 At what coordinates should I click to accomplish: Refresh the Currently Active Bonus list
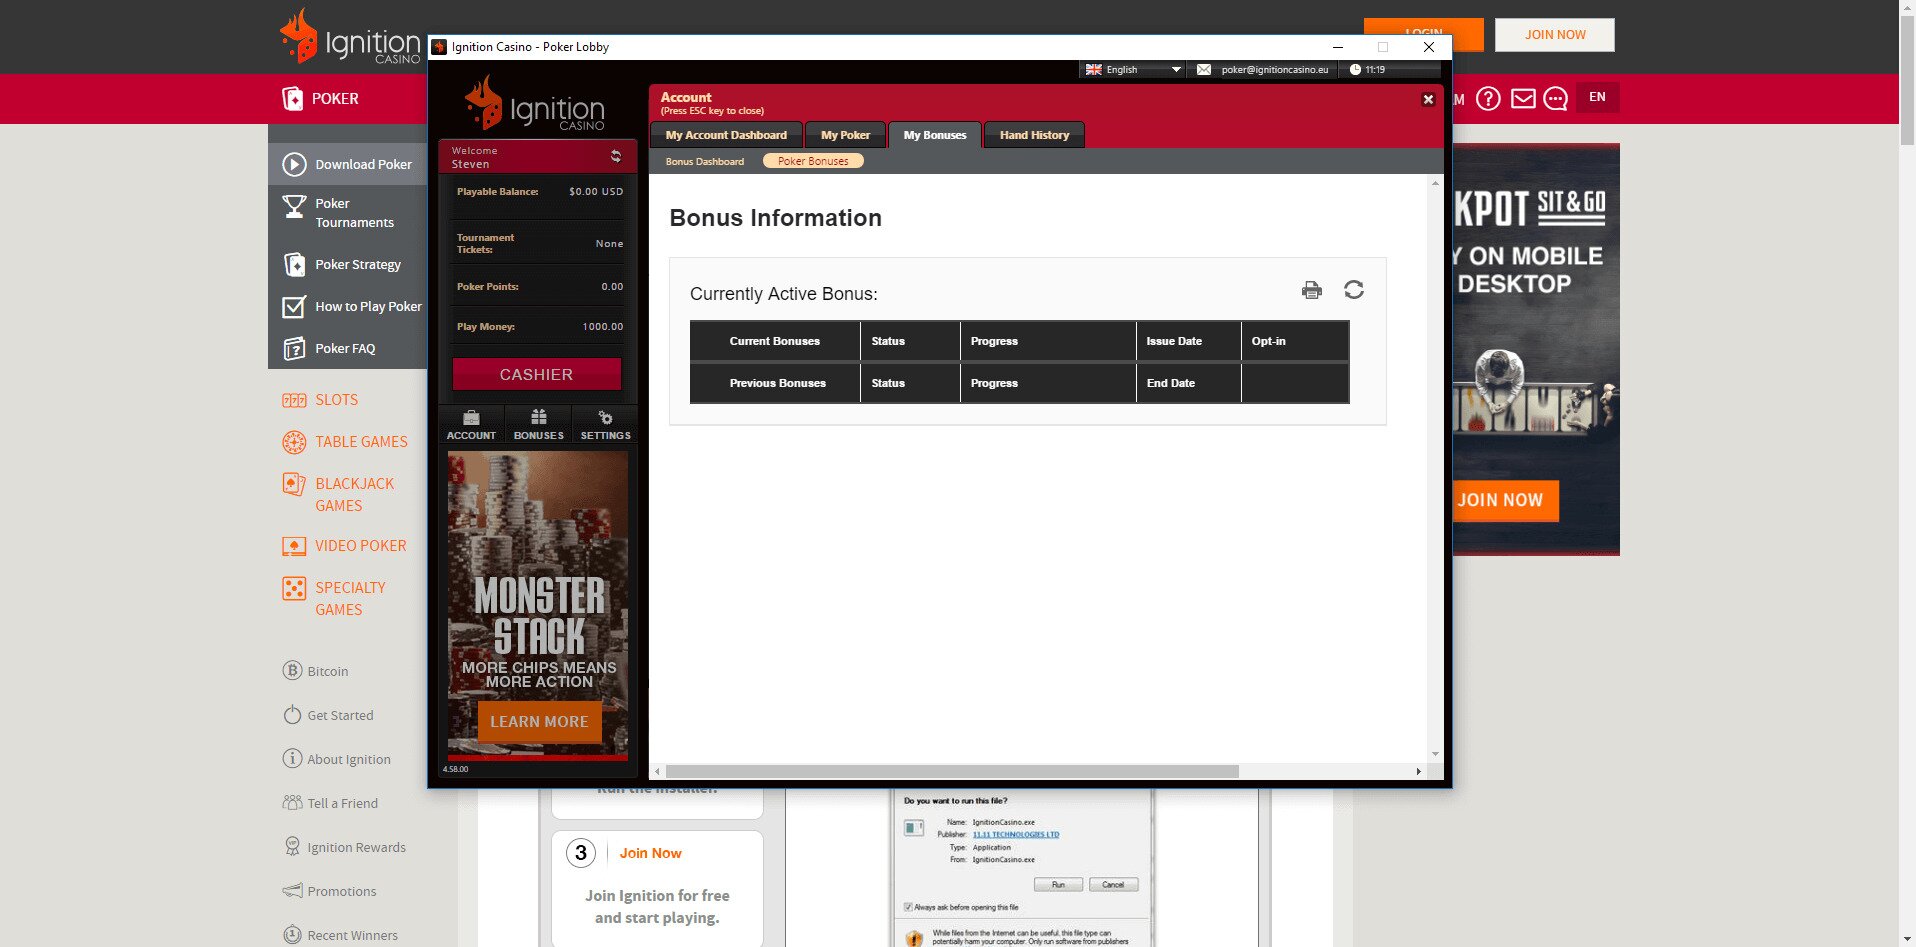coord(1354,290)
